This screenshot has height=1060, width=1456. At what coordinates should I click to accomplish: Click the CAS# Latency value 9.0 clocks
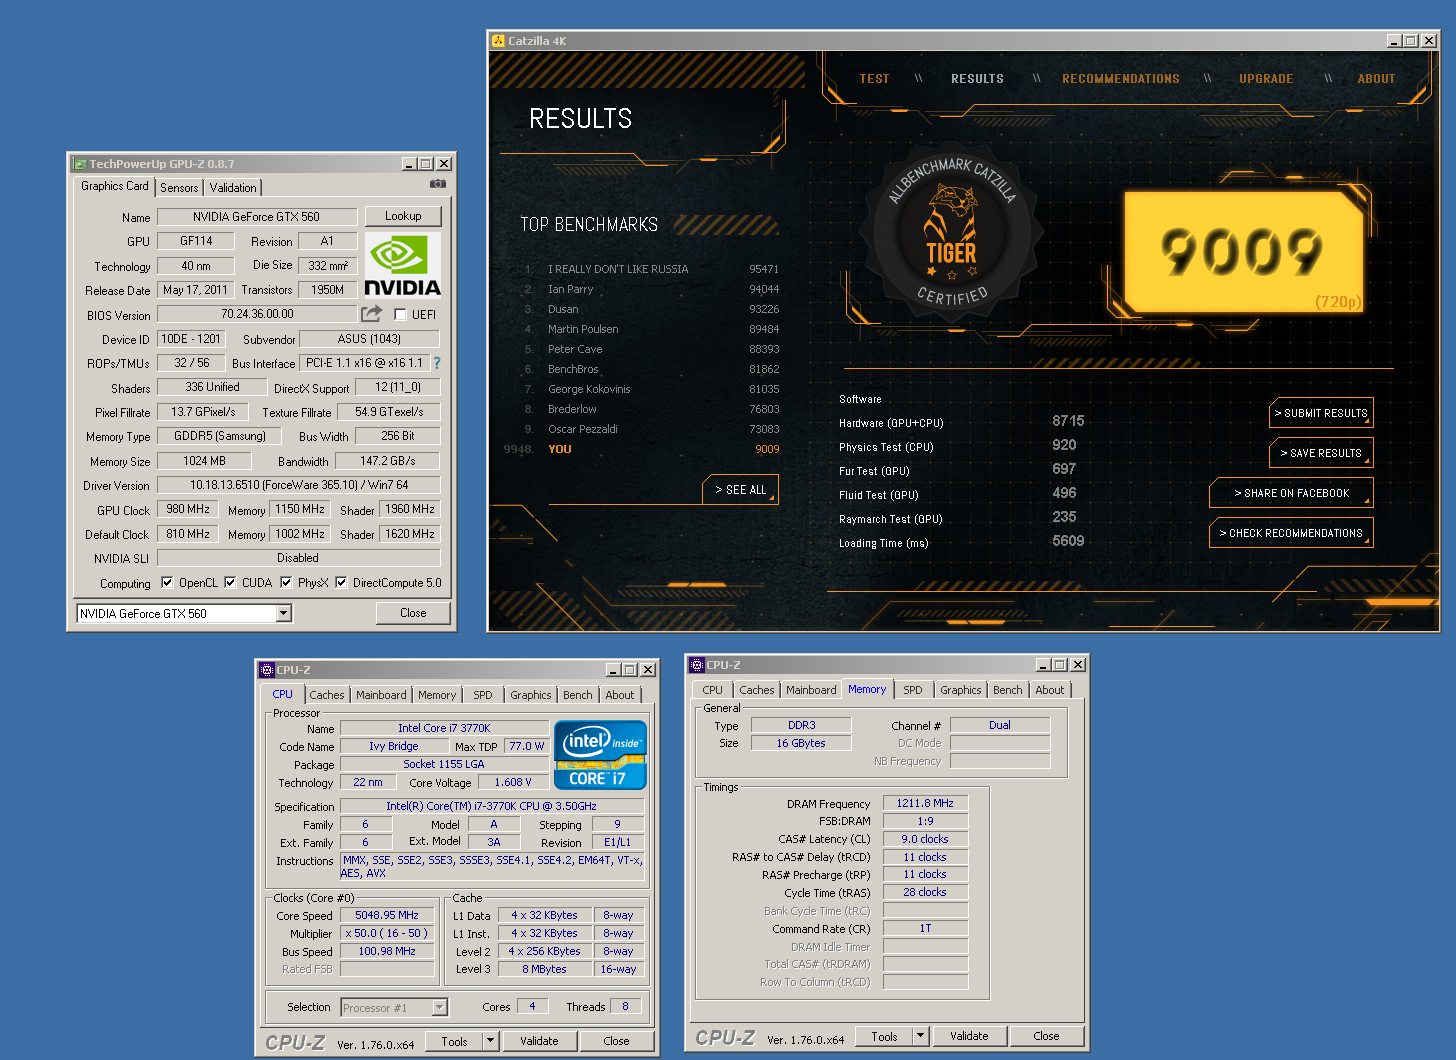coord(925,839)
